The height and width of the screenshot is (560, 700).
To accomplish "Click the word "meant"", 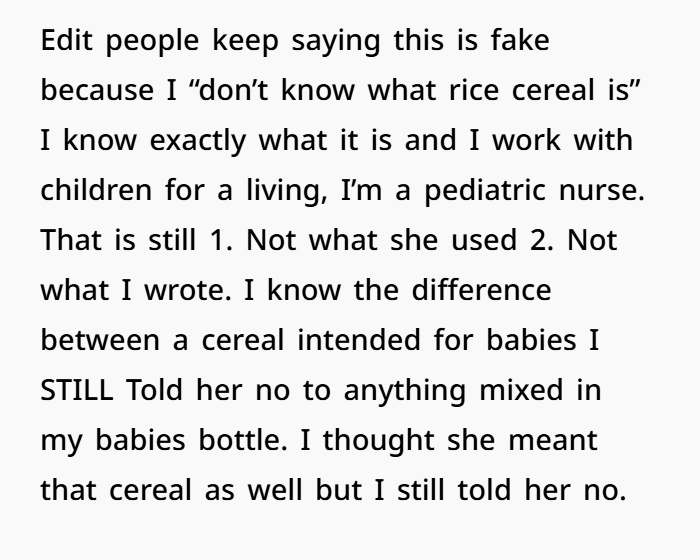I will (553, 440).
